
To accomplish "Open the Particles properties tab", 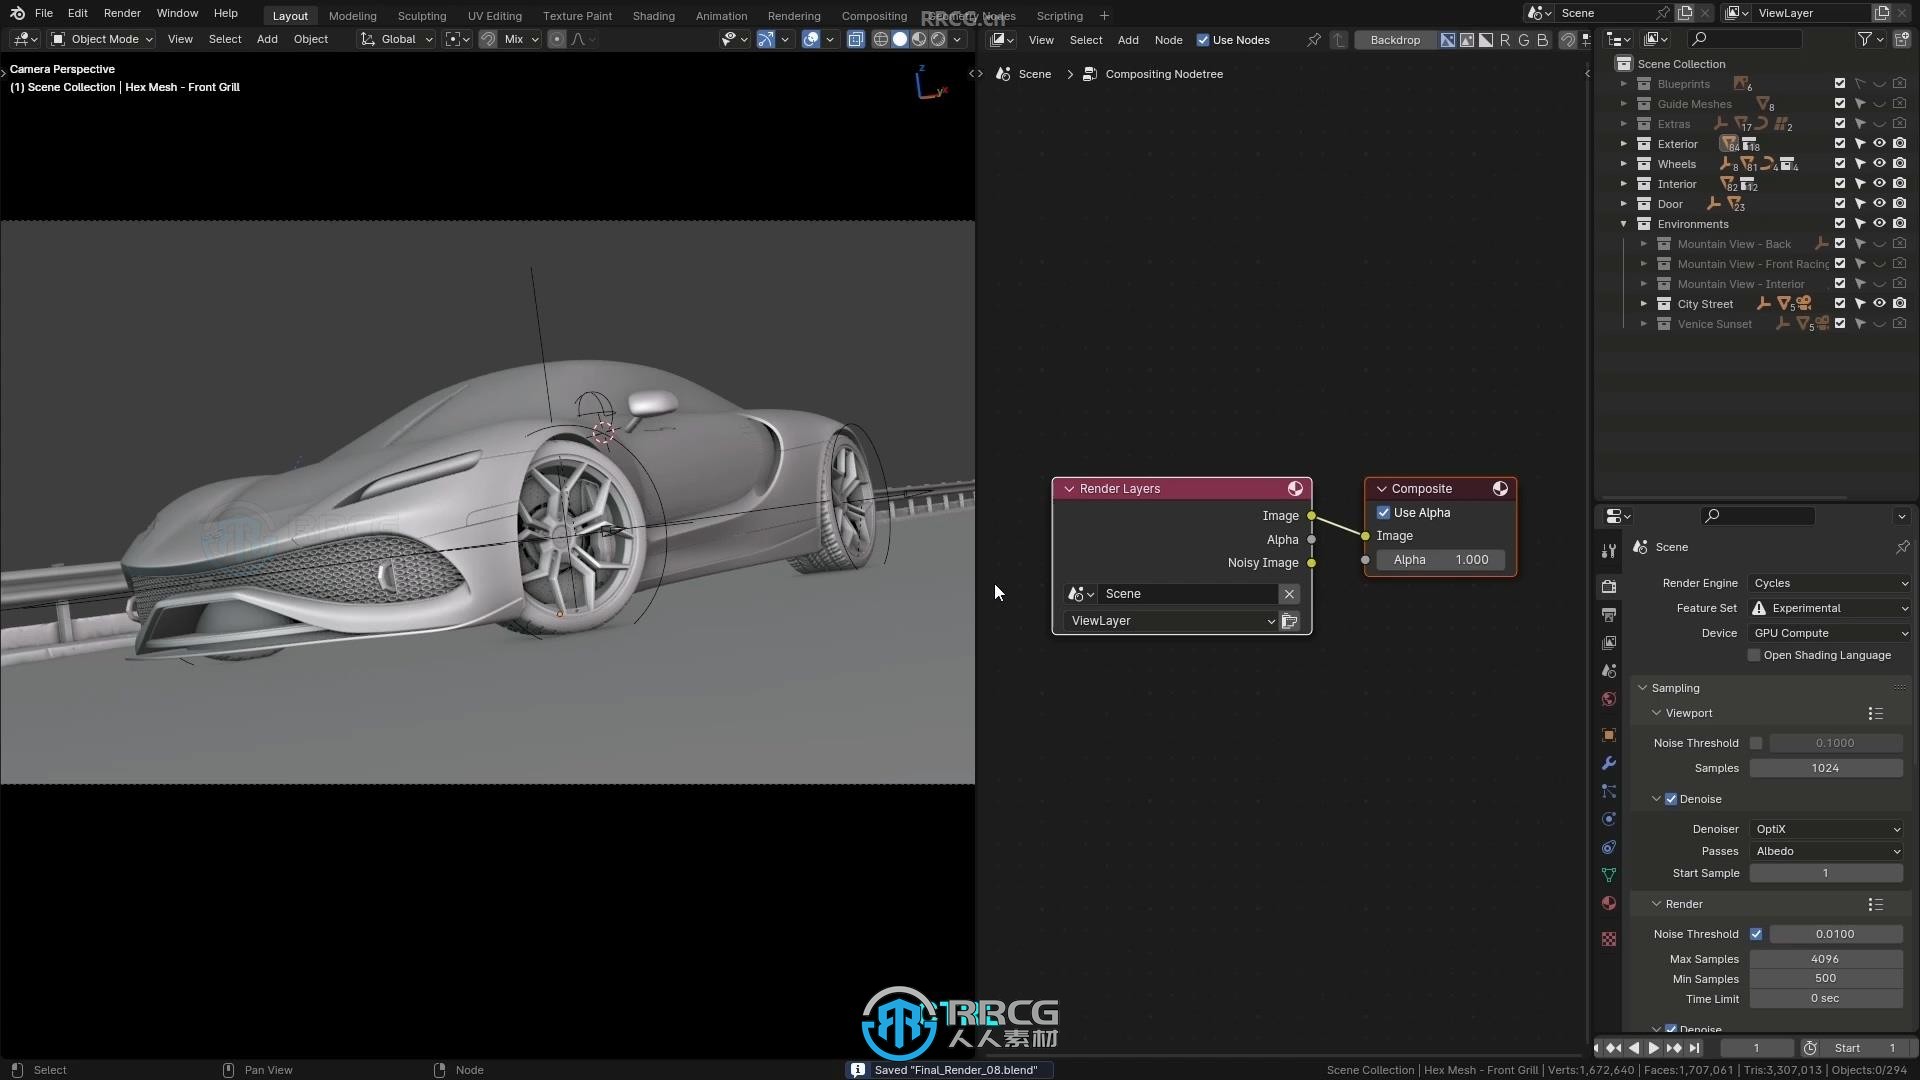I will click(x=1608, y=791).
